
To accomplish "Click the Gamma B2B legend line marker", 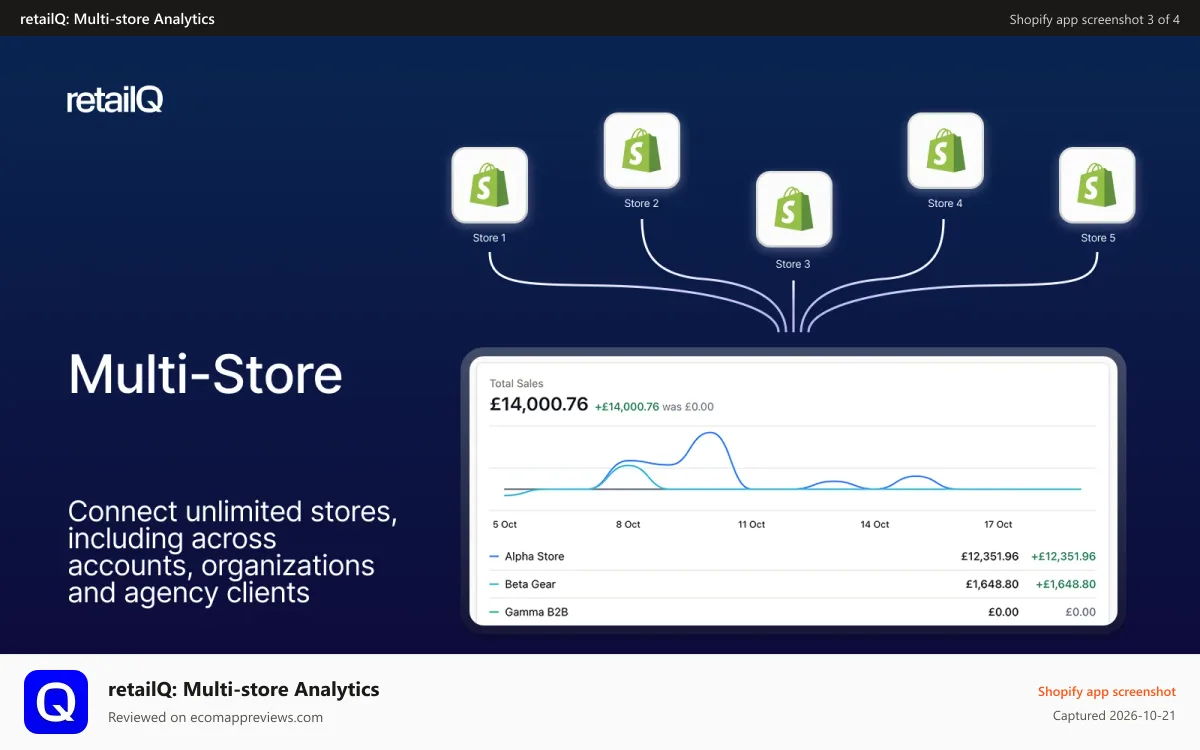I will 494,612.
